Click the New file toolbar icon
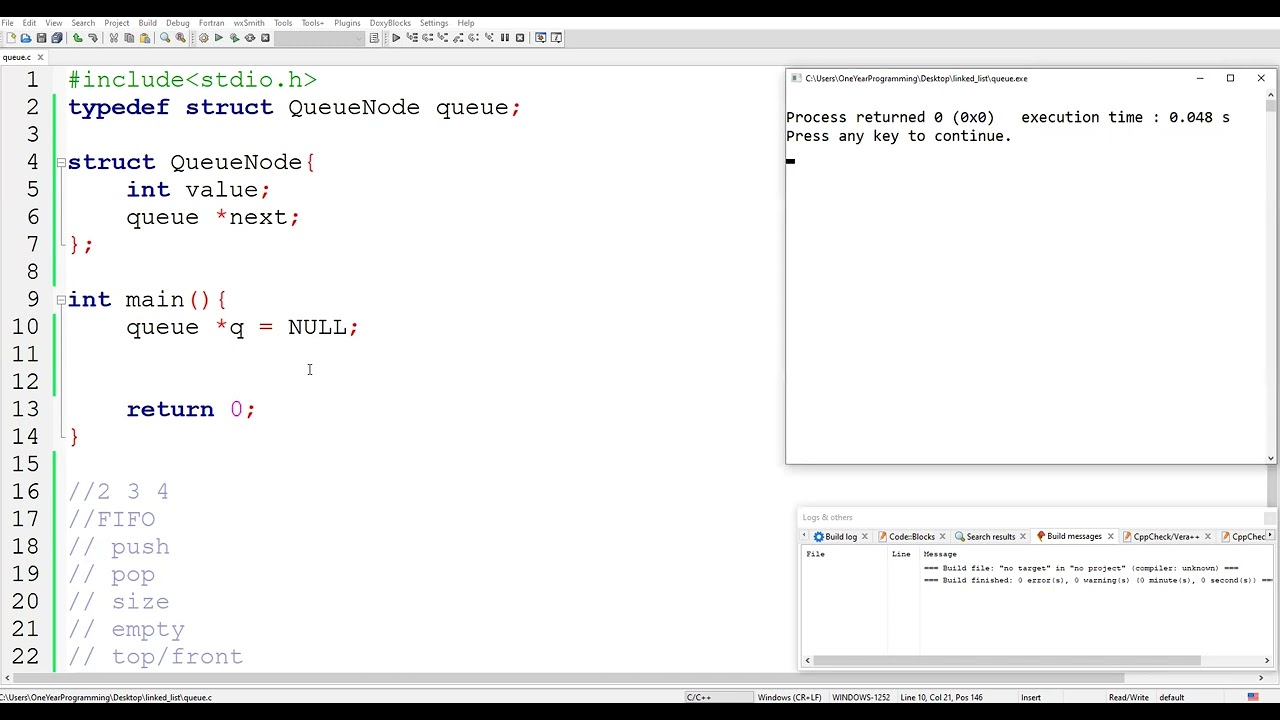The width and height of the screenshot is (1280, 720). [10, 38]
